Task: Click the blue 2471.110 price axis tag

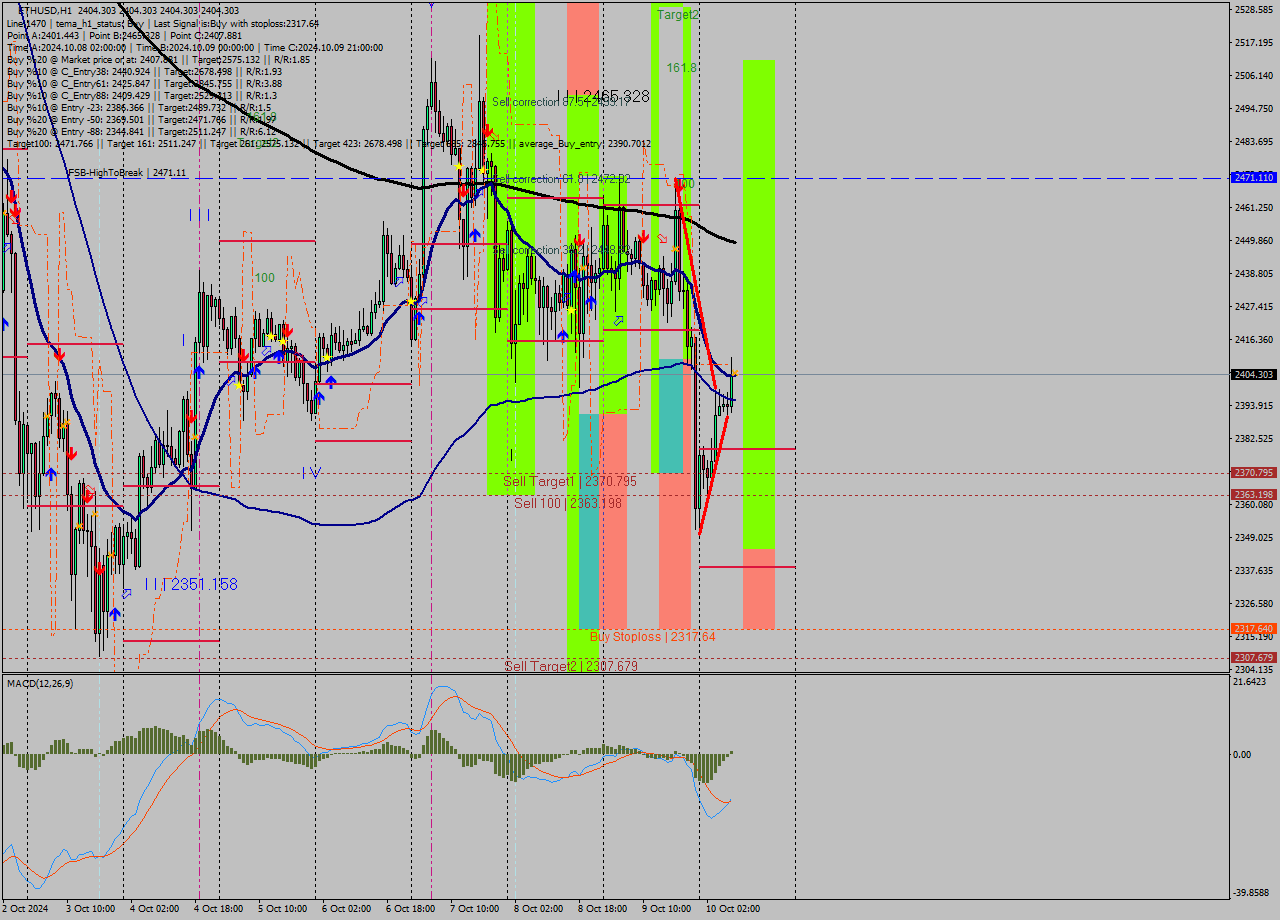Action: click(1254, 177)
